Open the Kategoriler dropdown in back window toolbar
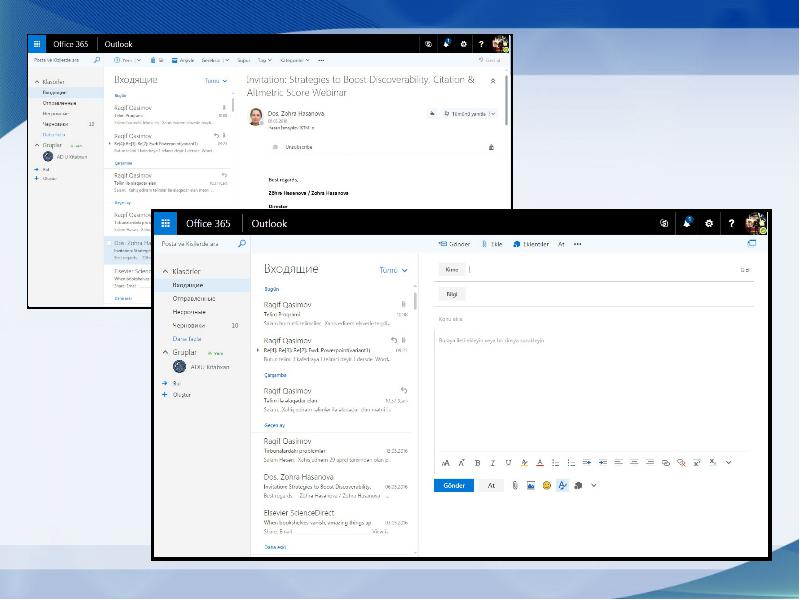Viewport: 800px width, 600px height. 295,60
